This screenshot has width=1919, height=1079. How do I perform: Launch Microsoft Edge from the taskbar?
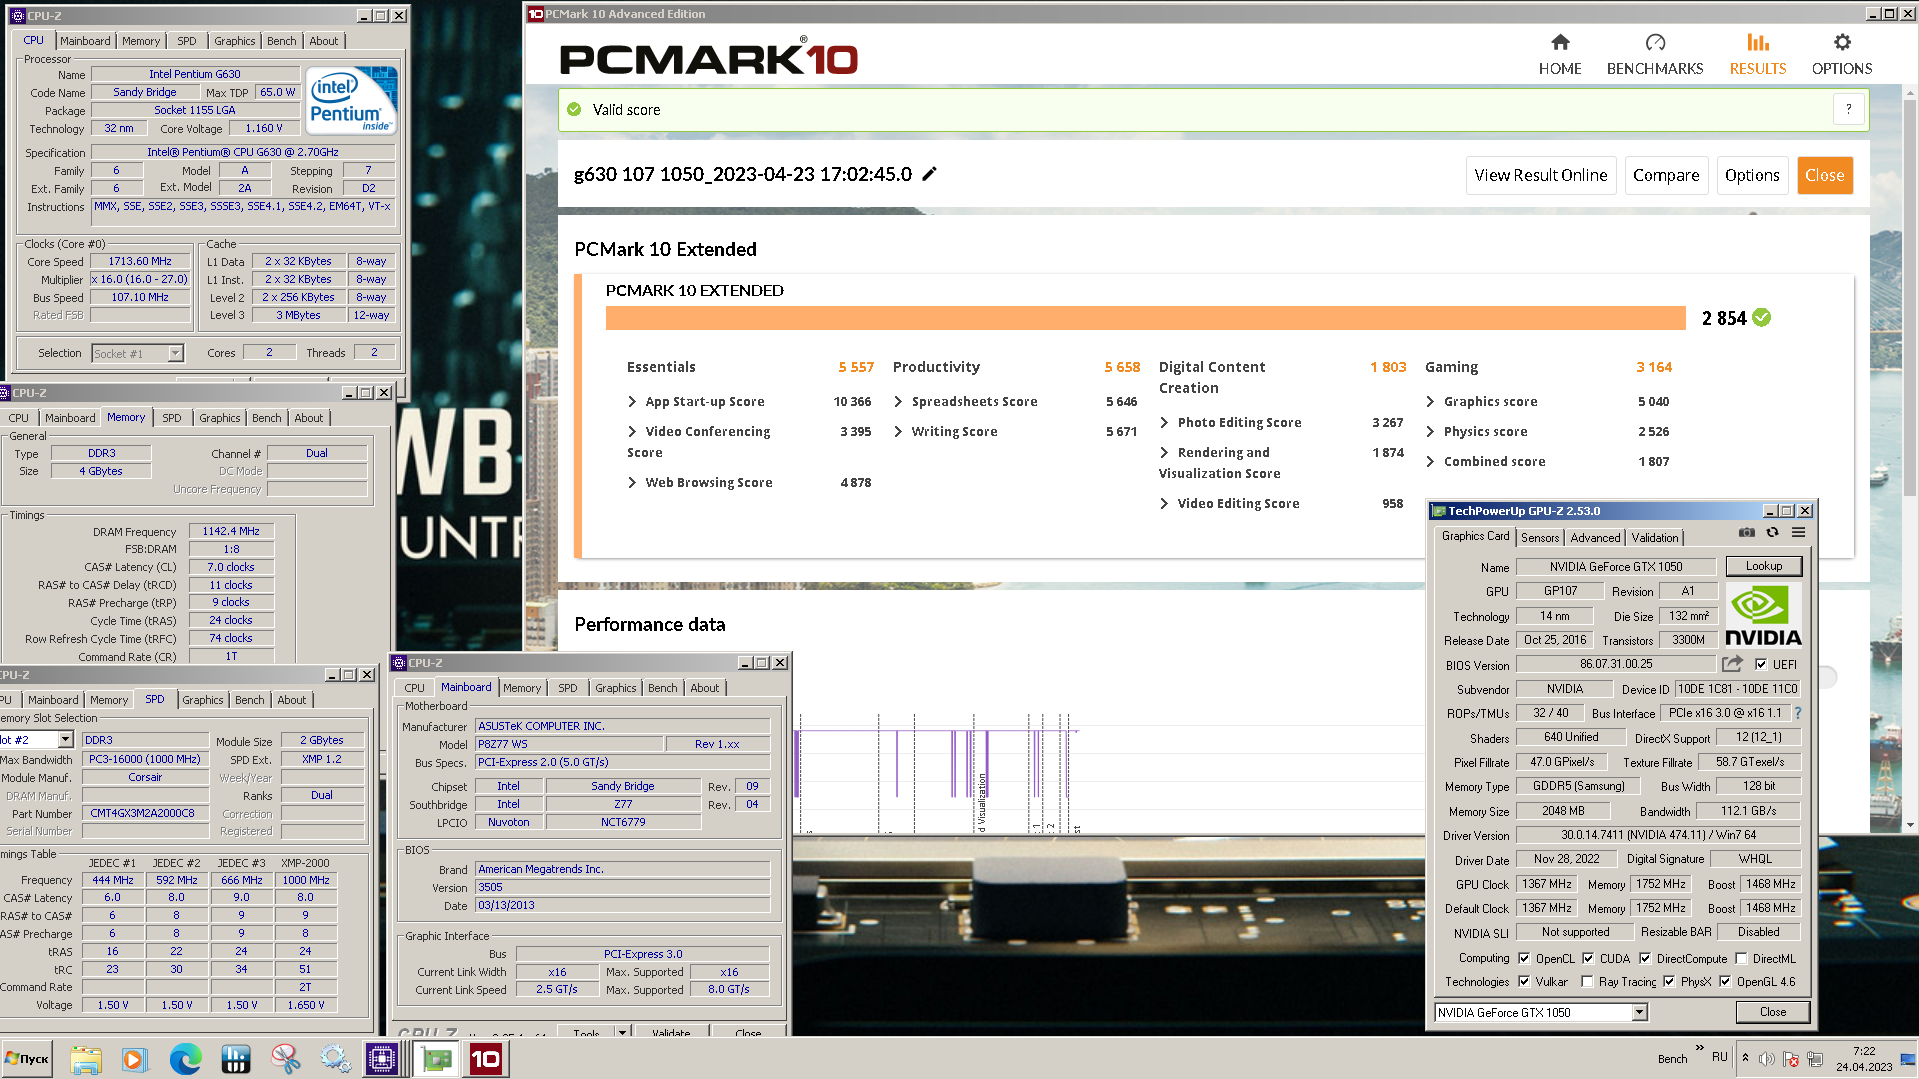click(x=185, y=1059)
